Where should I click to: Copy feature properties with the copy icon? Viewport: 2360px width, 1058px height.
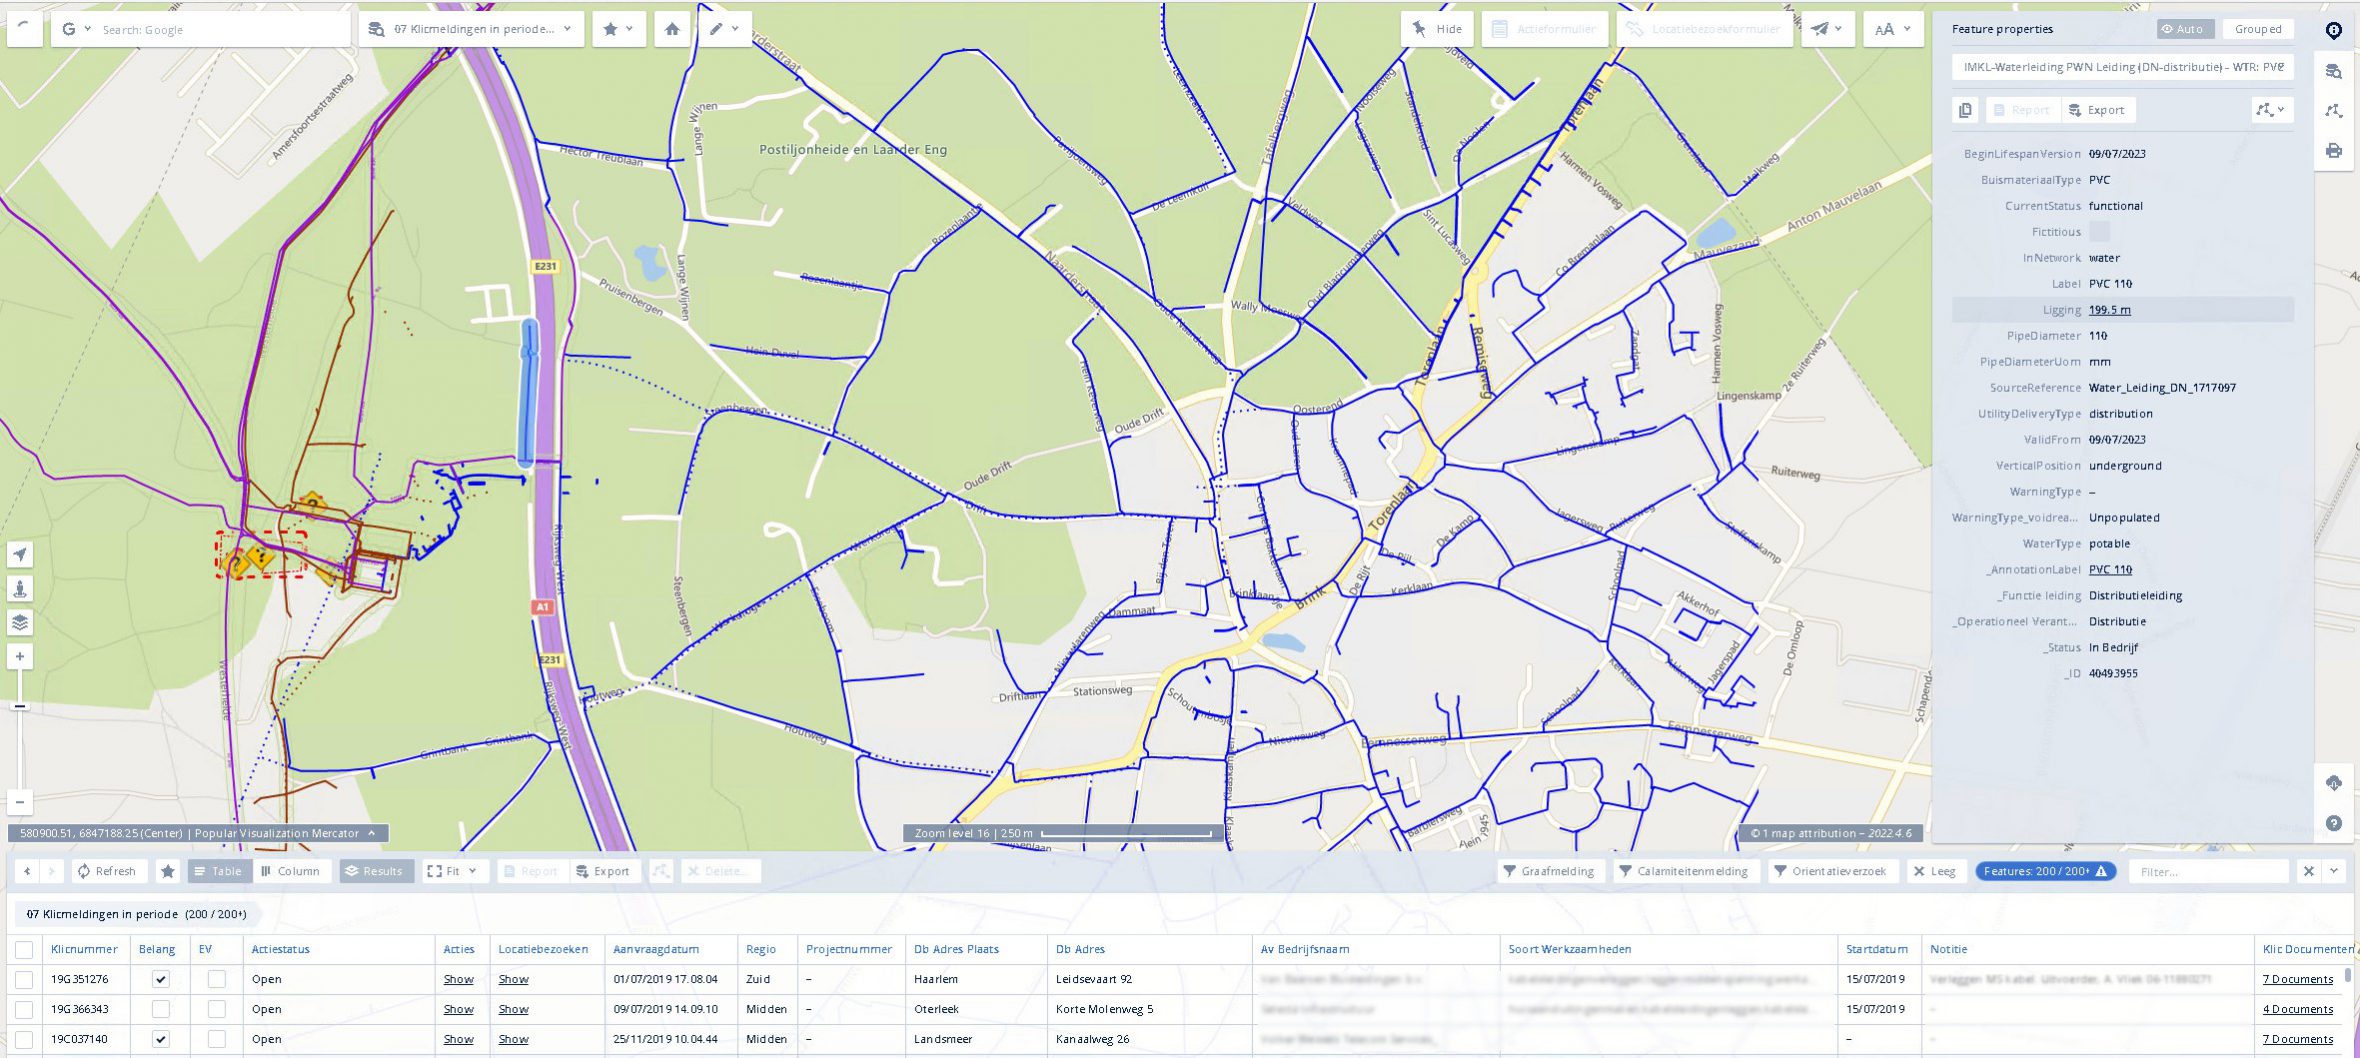(x=1965, y=110)
